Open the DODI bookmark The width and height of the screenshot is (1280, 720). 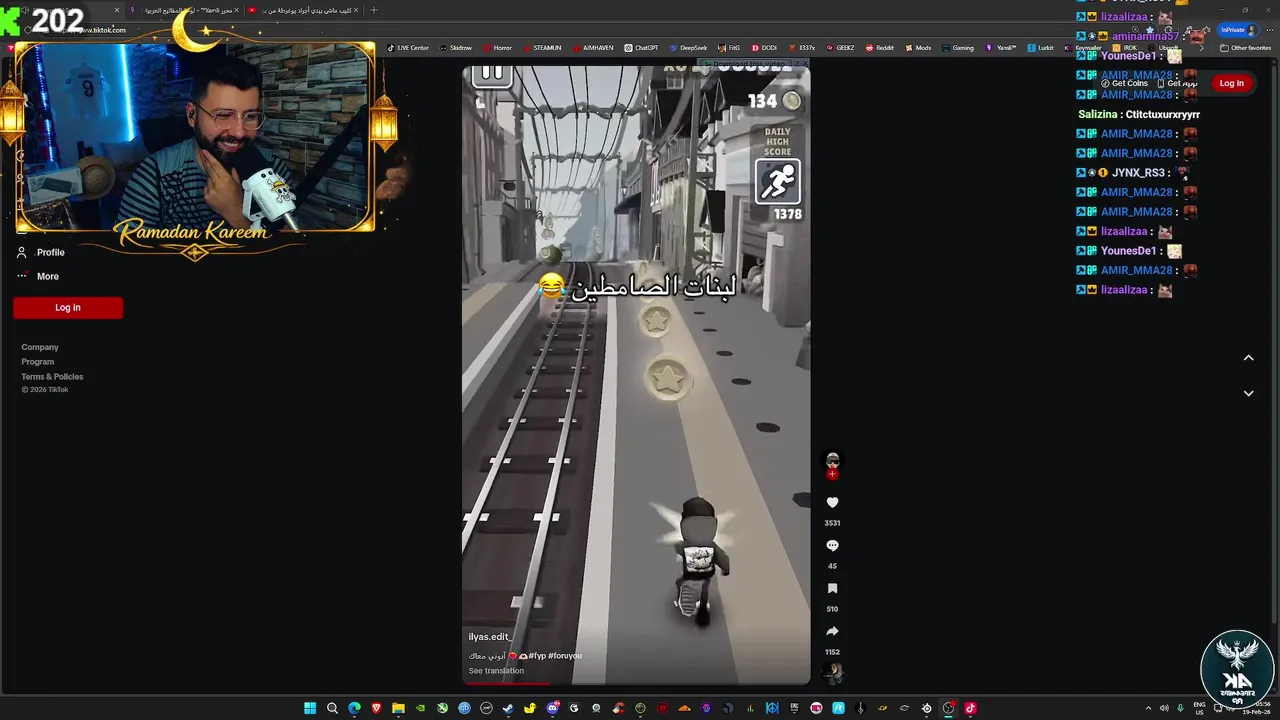[x=764, y=48]
